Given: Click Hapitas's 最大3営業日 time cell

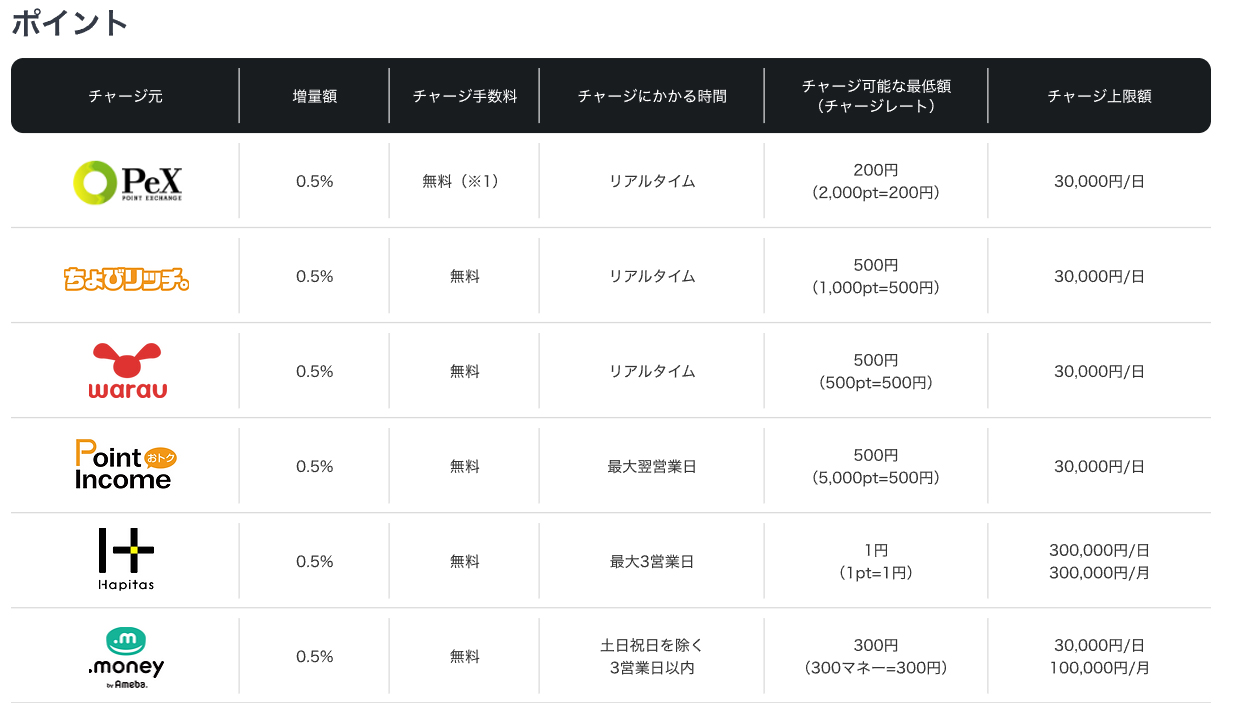Looking at the screenshot, I should [x=652, y=561].
